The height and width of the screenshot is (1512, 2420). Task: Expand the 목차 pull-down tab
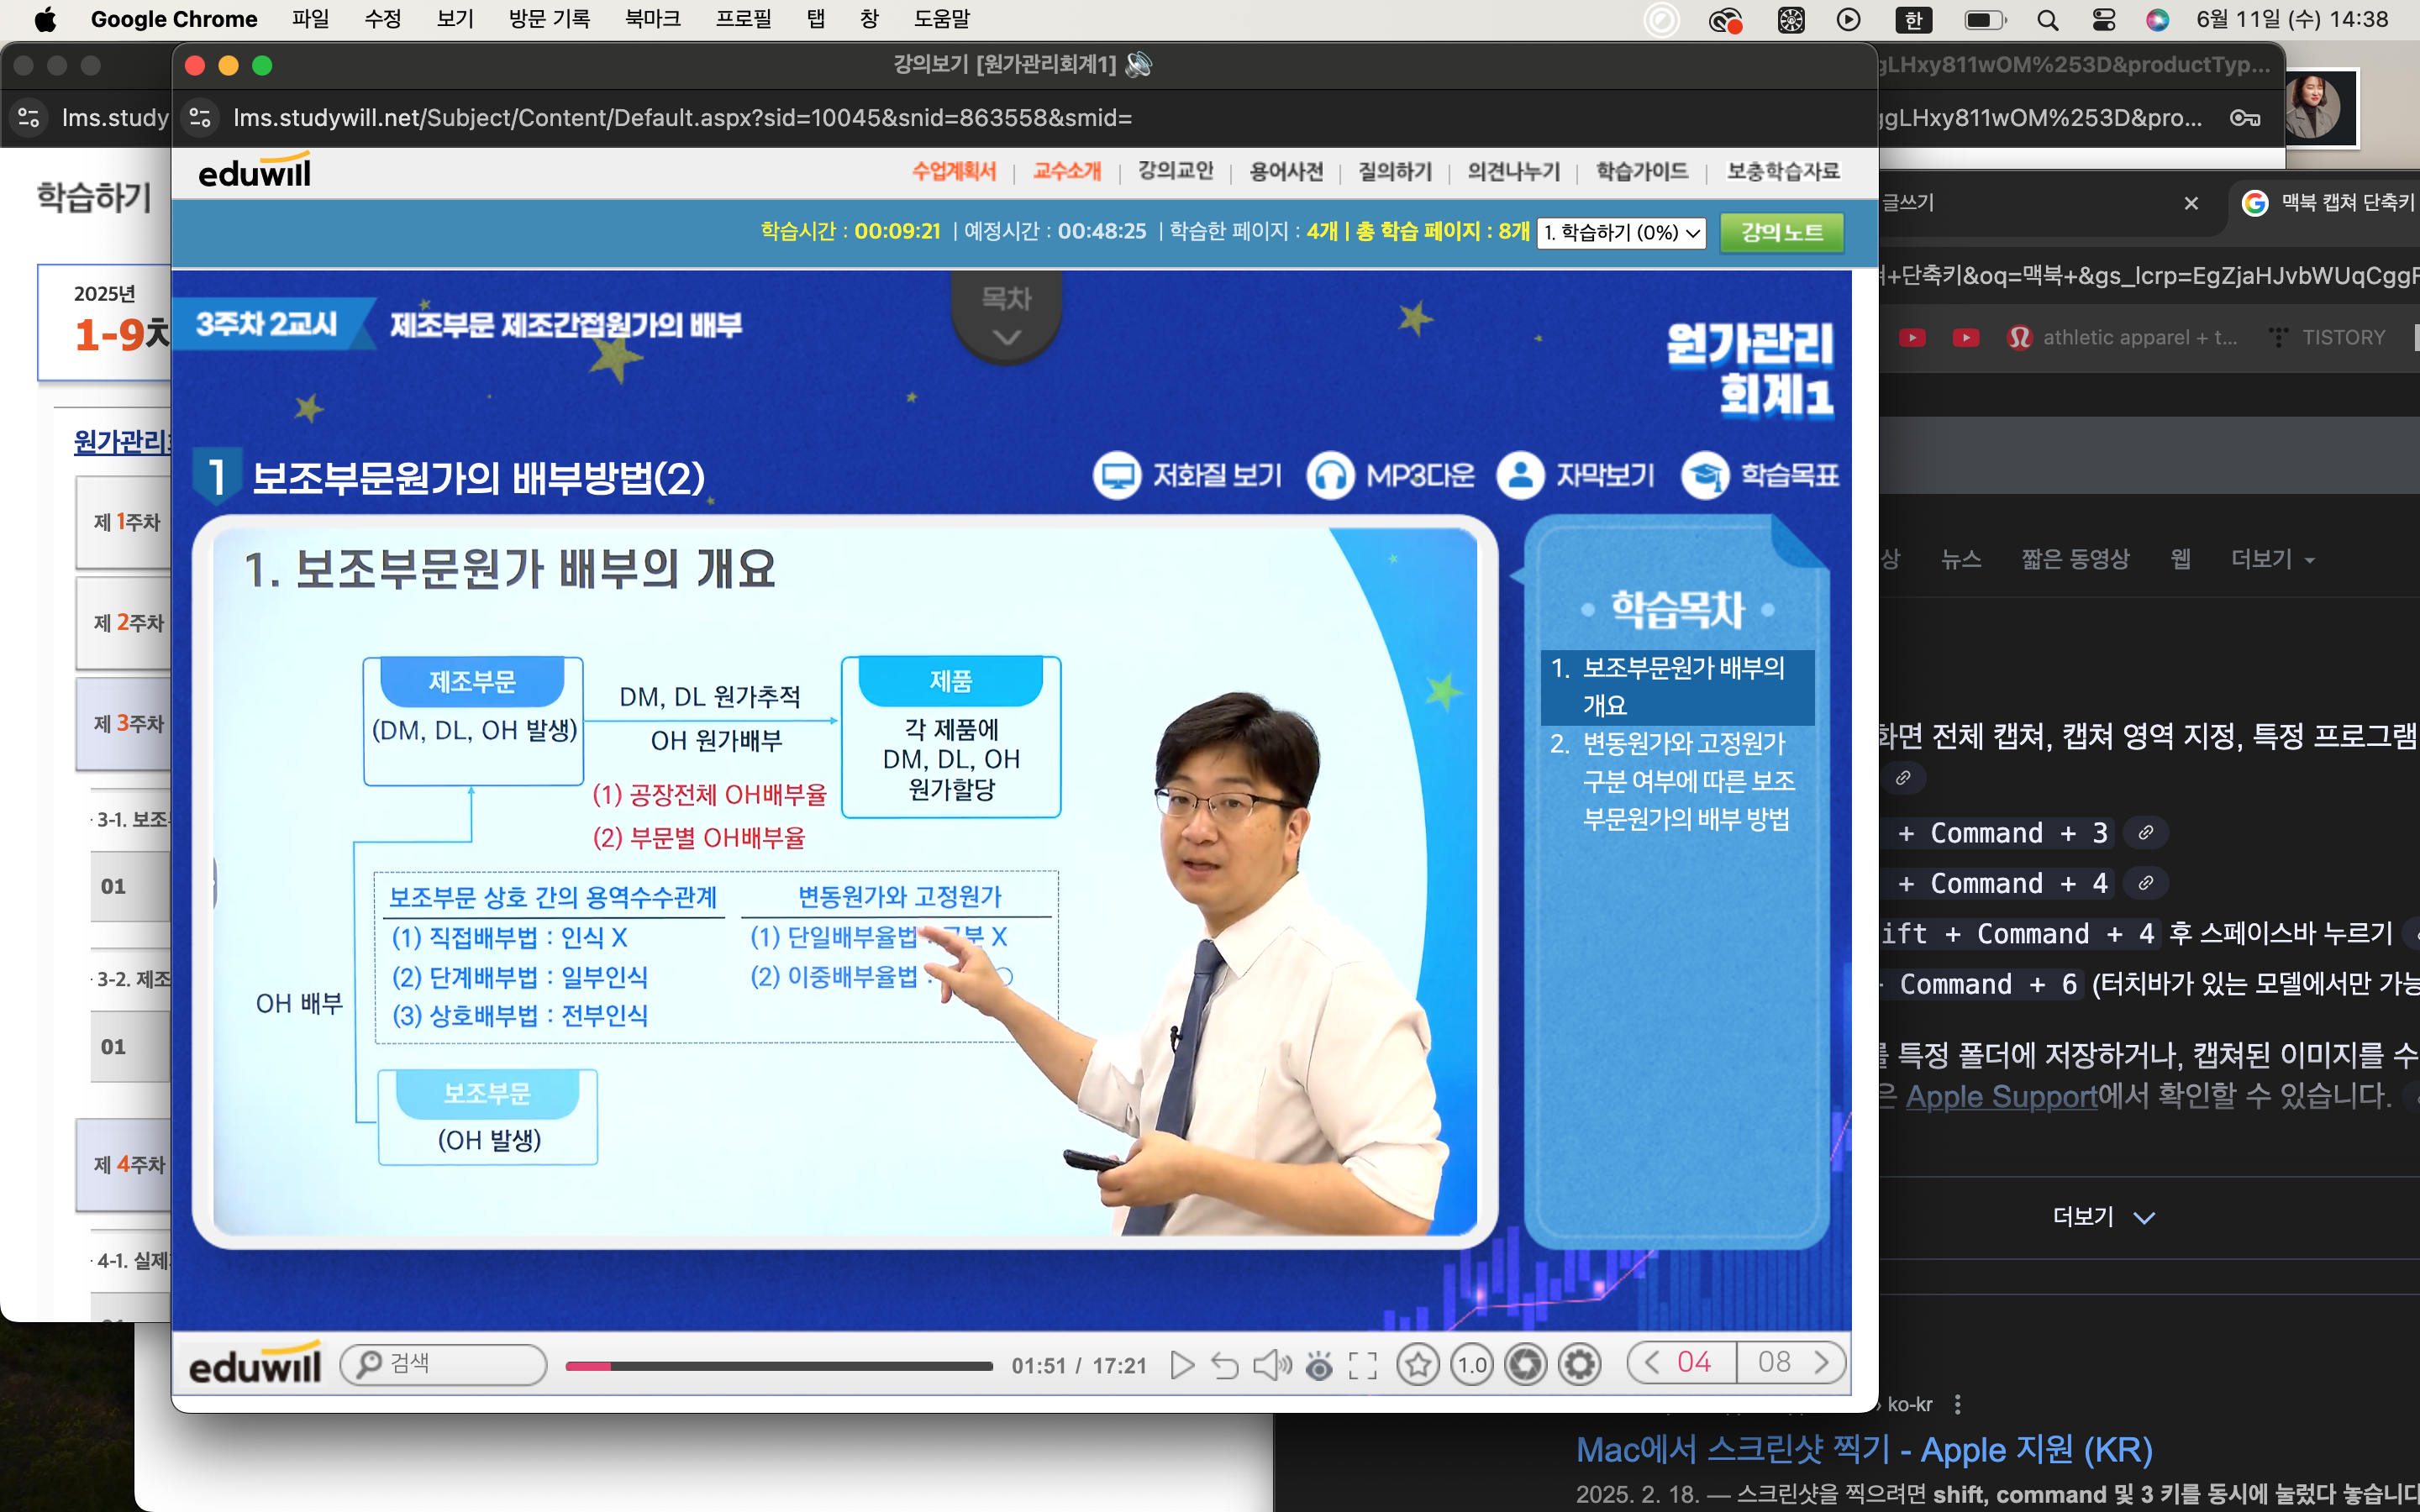[x=1006, y=316]
